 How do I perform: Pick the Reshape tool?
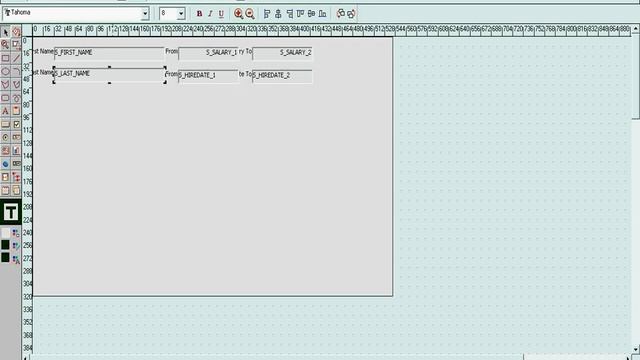pyautogui.click(x=16, y=45)
